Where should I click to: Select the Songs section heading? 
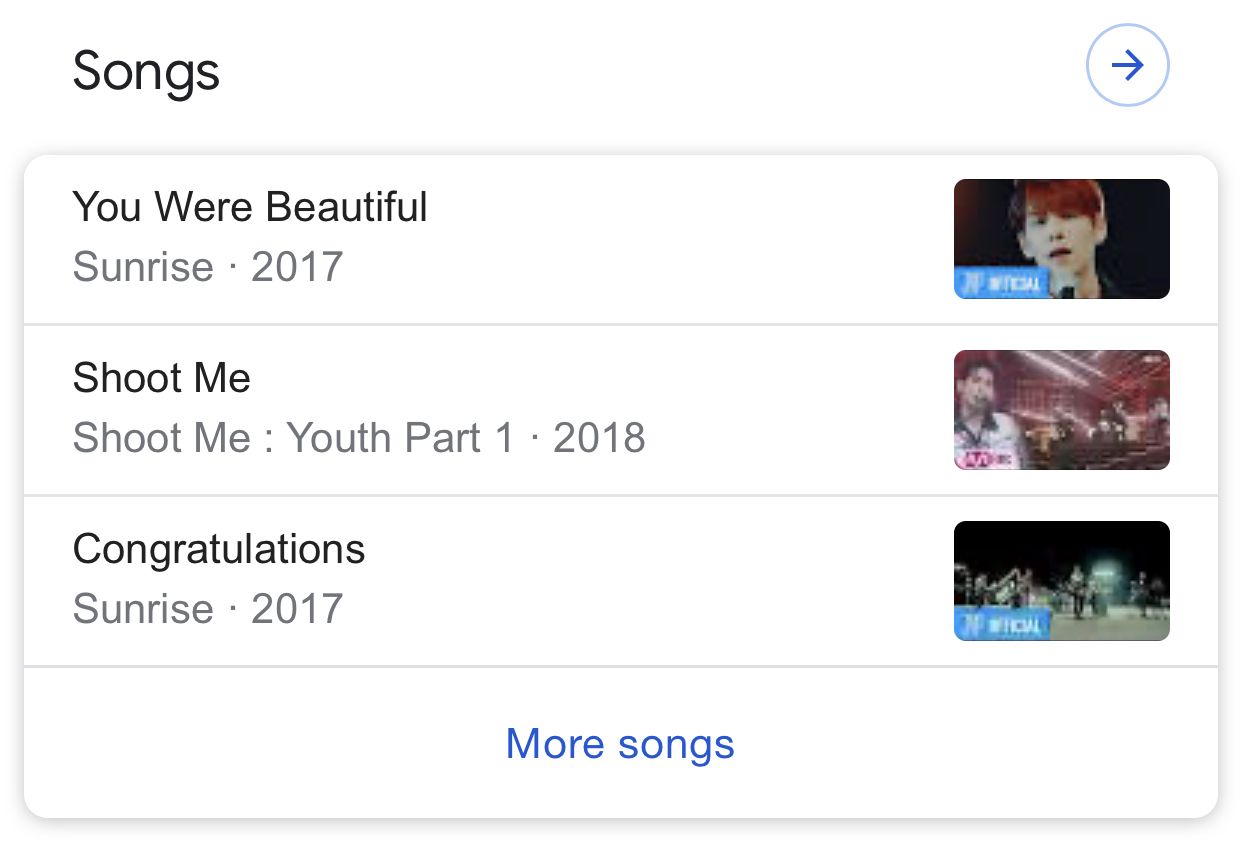coord(146,71)
